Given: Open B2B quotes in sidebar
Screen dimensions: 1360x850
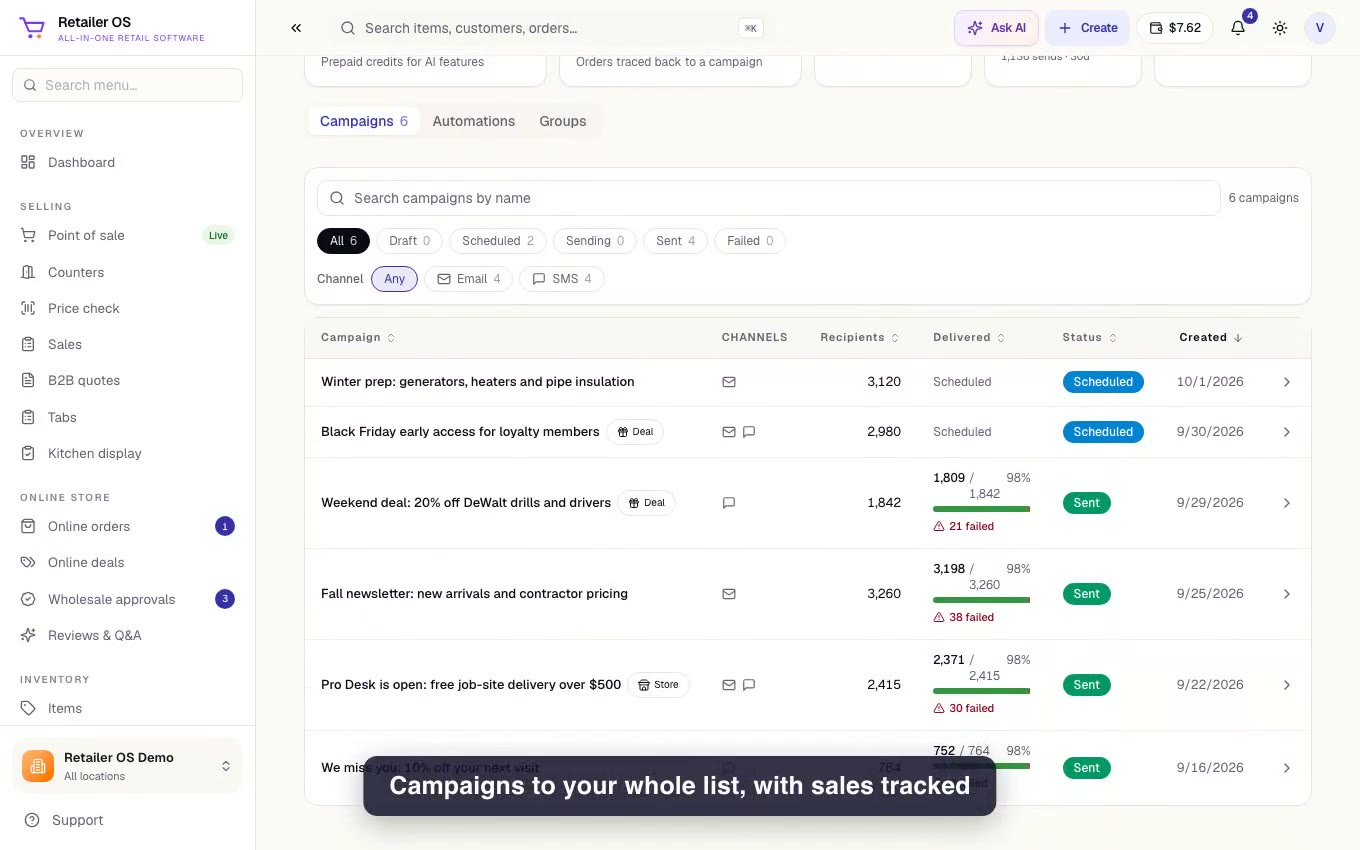Looking at the screenshot, I should click(x=127, y=380).
